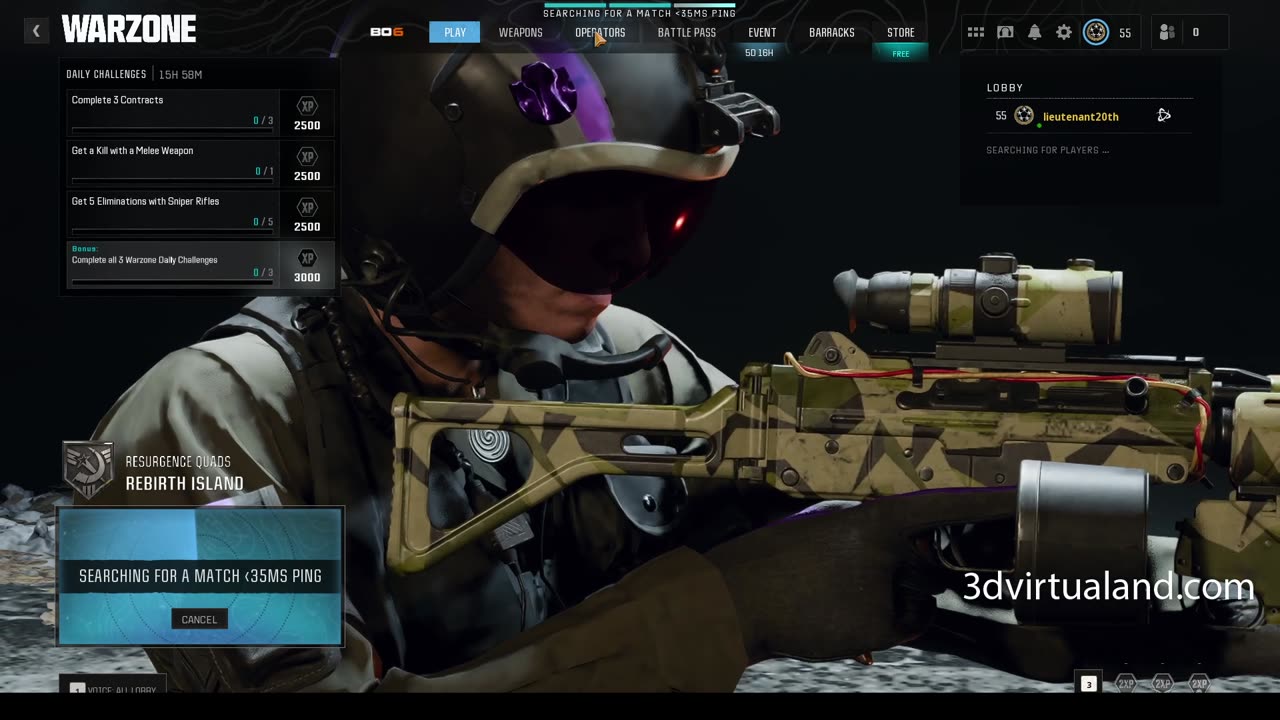Click the Battle.net platform icon beside lieutenant20th
1280x720 pixels.
click(1164, 115)
